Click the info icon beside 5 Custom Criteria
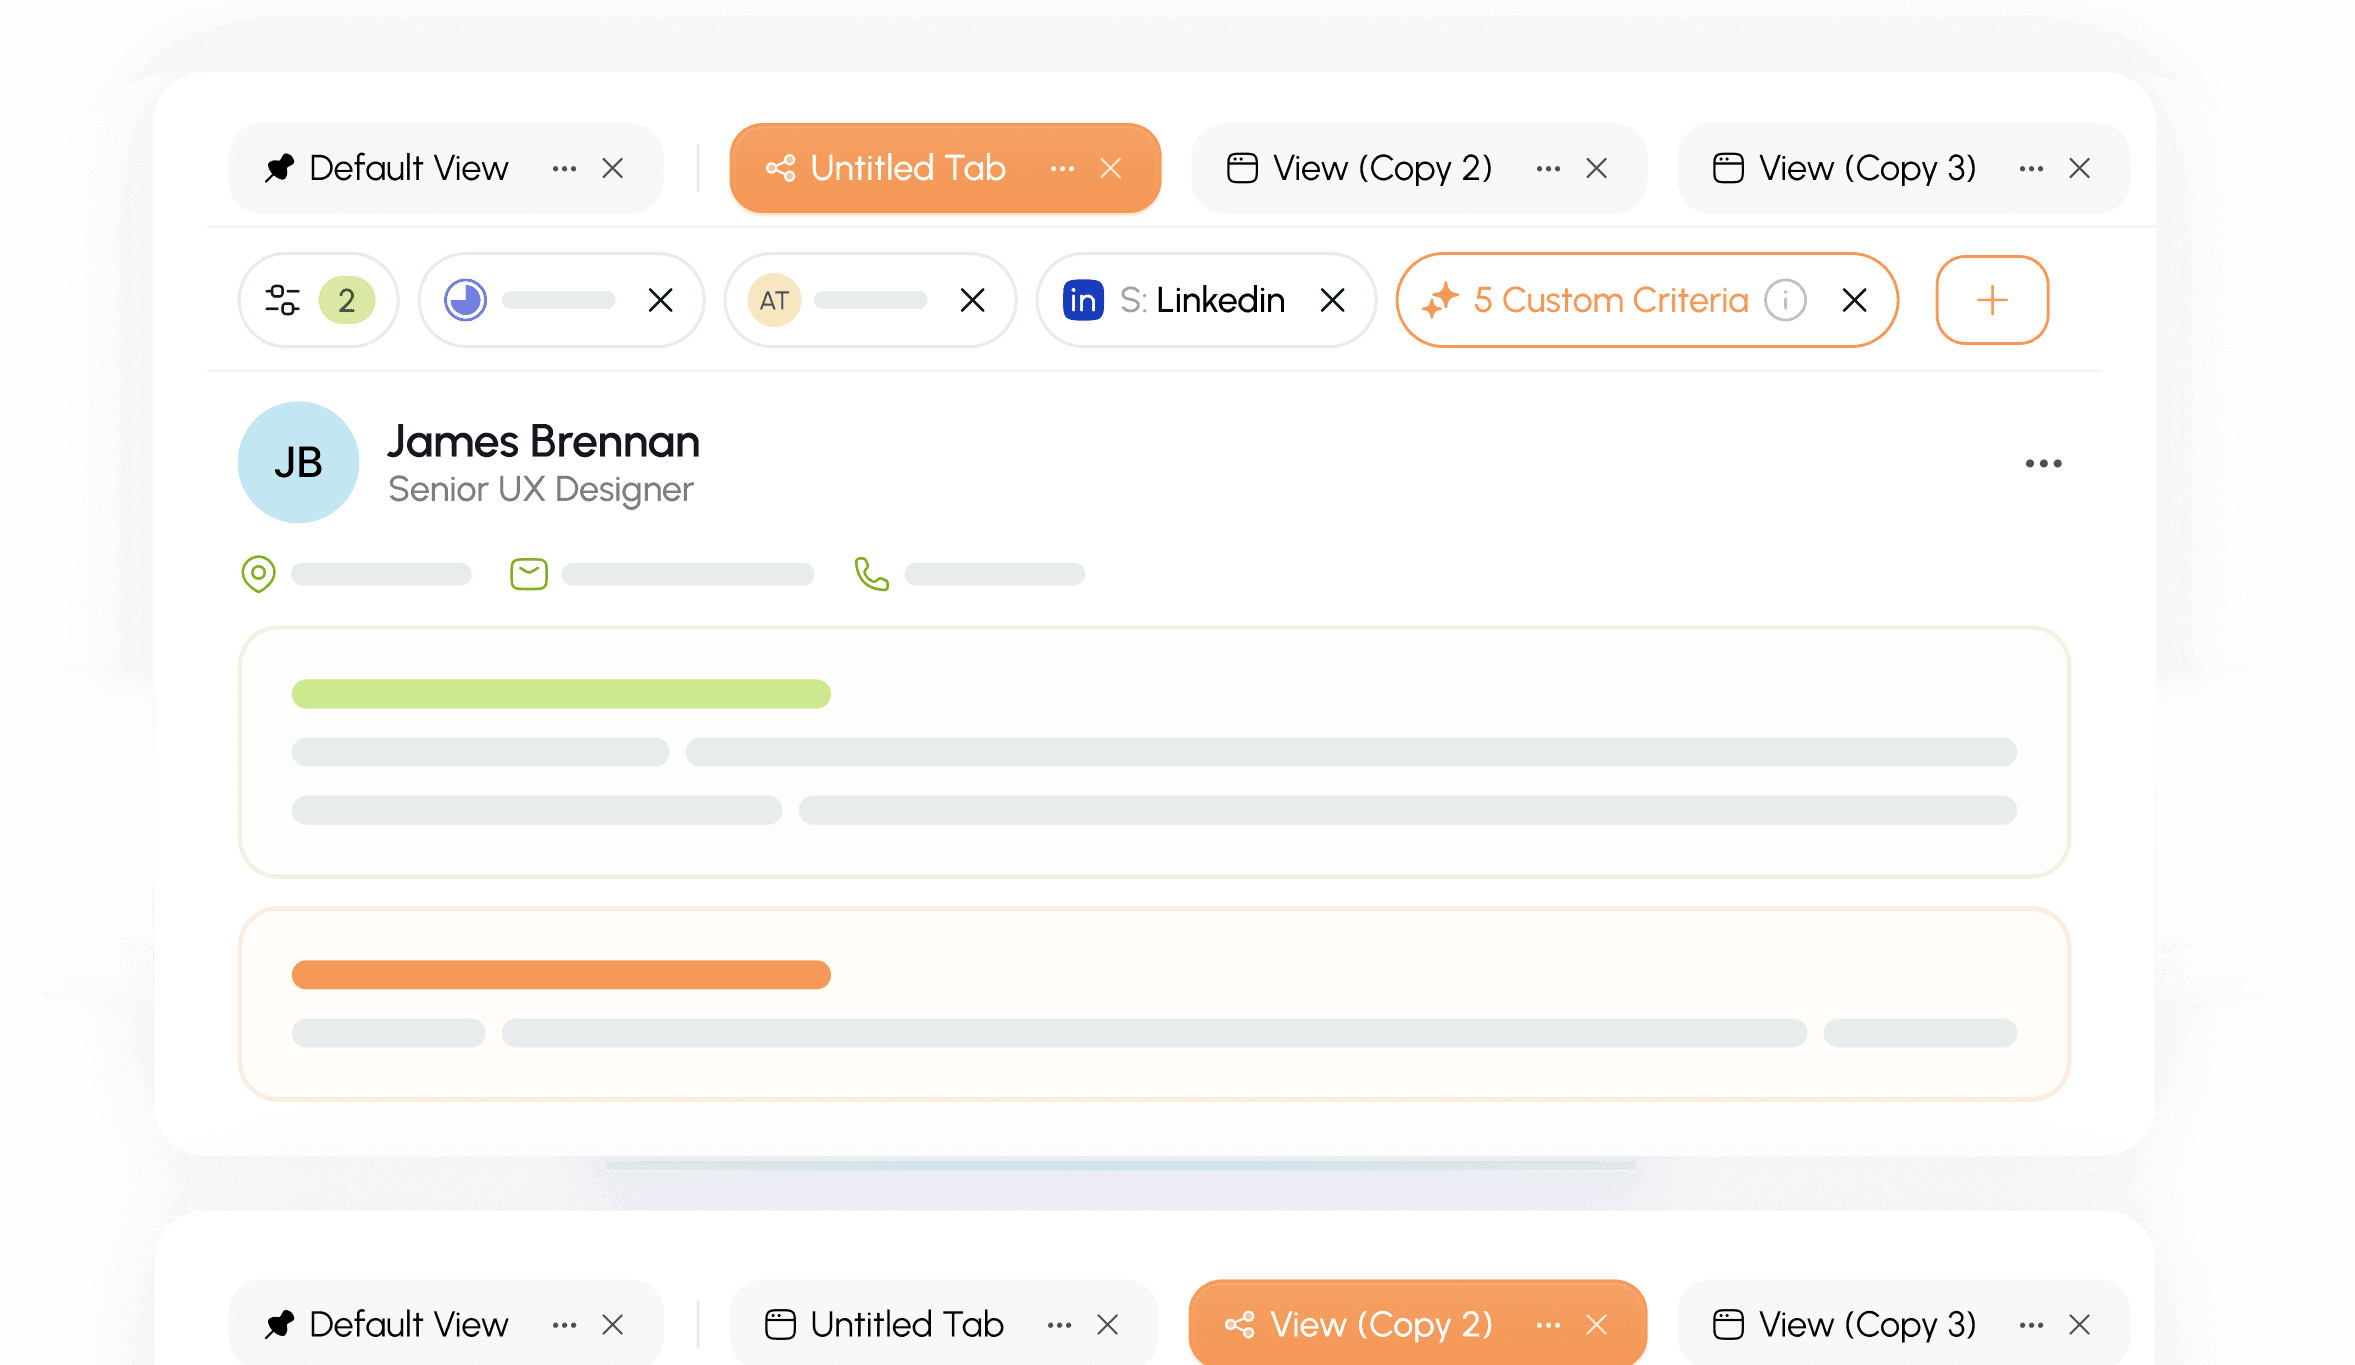Image resolution: width=2355 pixels, height=1365 pixels. [1785, 300]
